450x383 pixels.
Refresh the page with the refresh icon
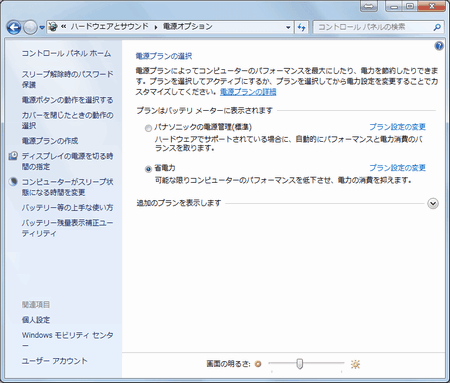pyautogui.click(x=302, y=27)
